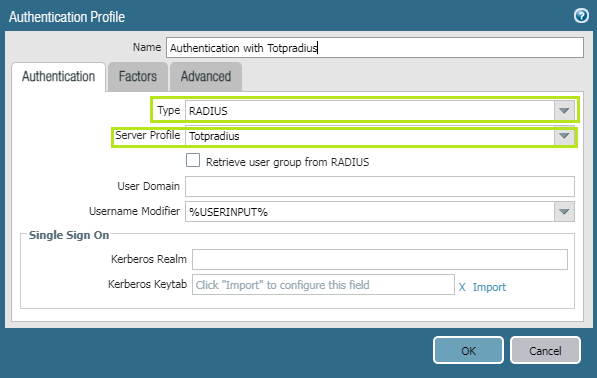Expand the Server Profile dropdown arrow

coord(564,136)
